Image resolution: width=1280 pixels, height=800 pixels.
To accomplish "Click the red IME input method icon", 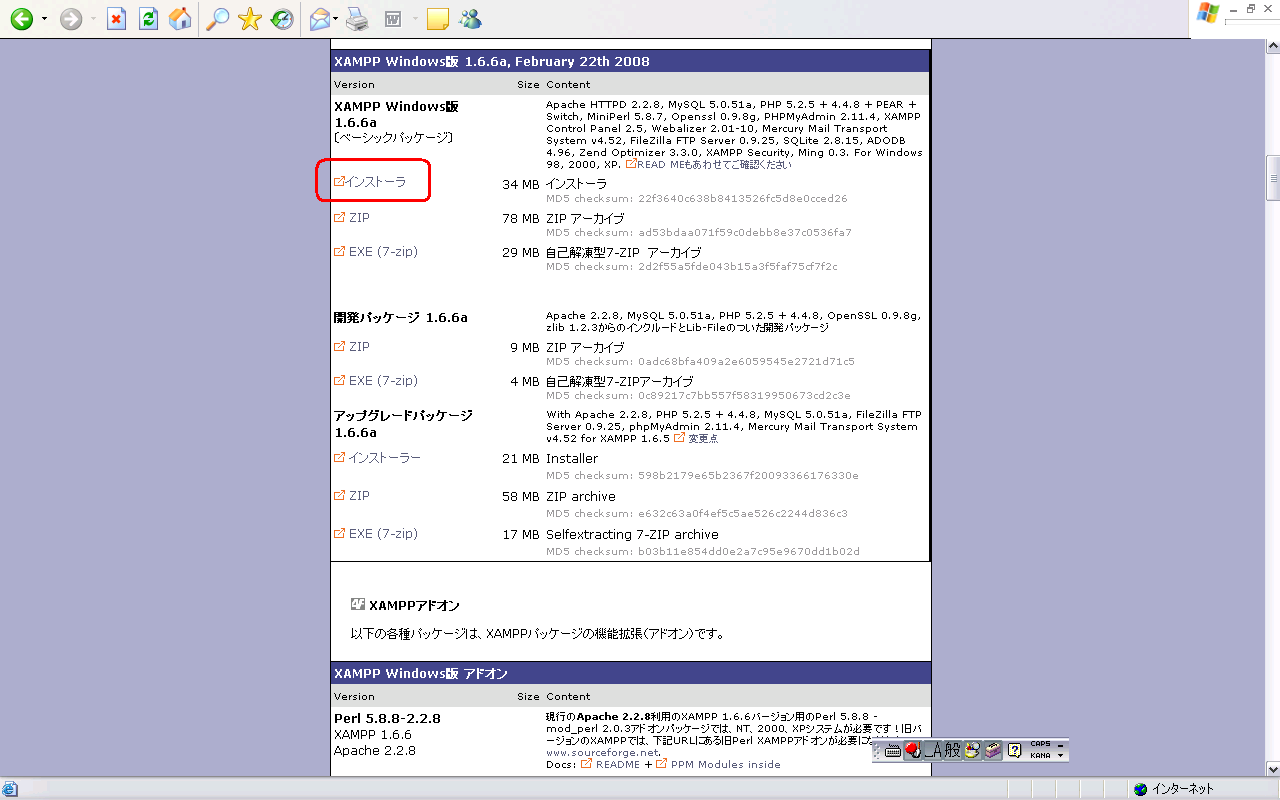I will click(x=912, y=750).
